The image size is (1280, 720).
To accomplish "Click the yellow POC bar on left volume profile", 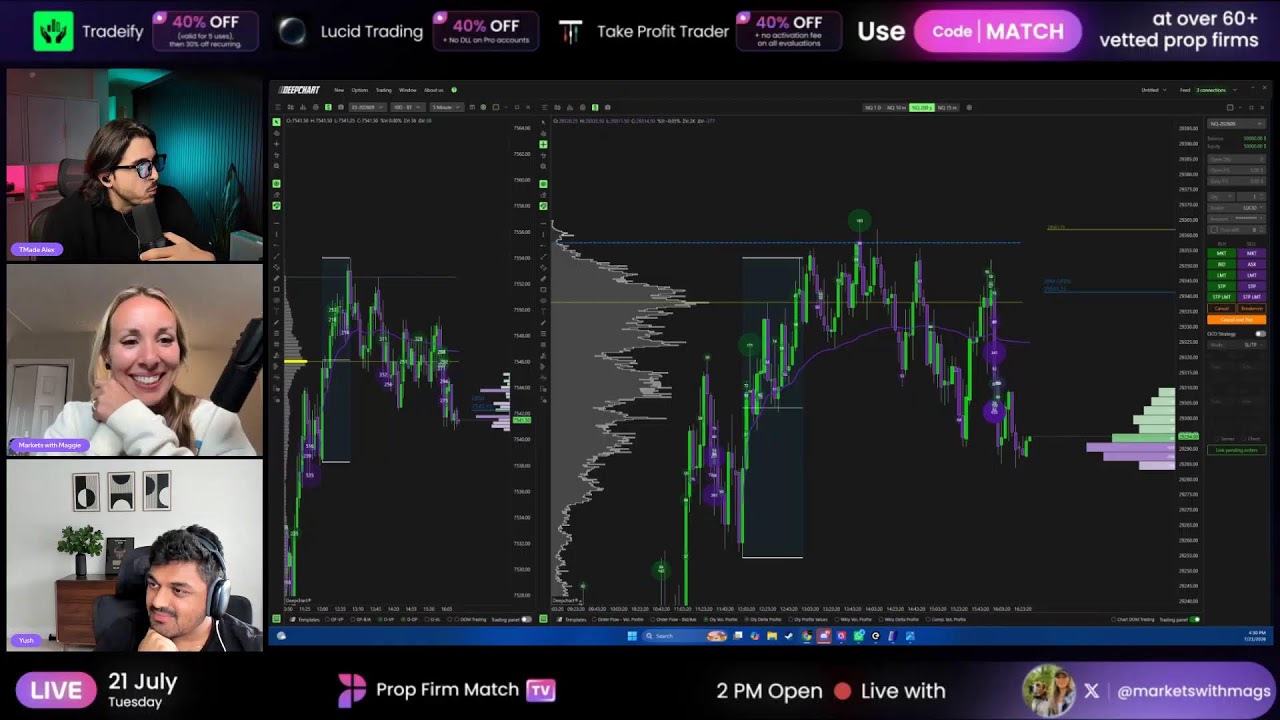I will (296, 361).
